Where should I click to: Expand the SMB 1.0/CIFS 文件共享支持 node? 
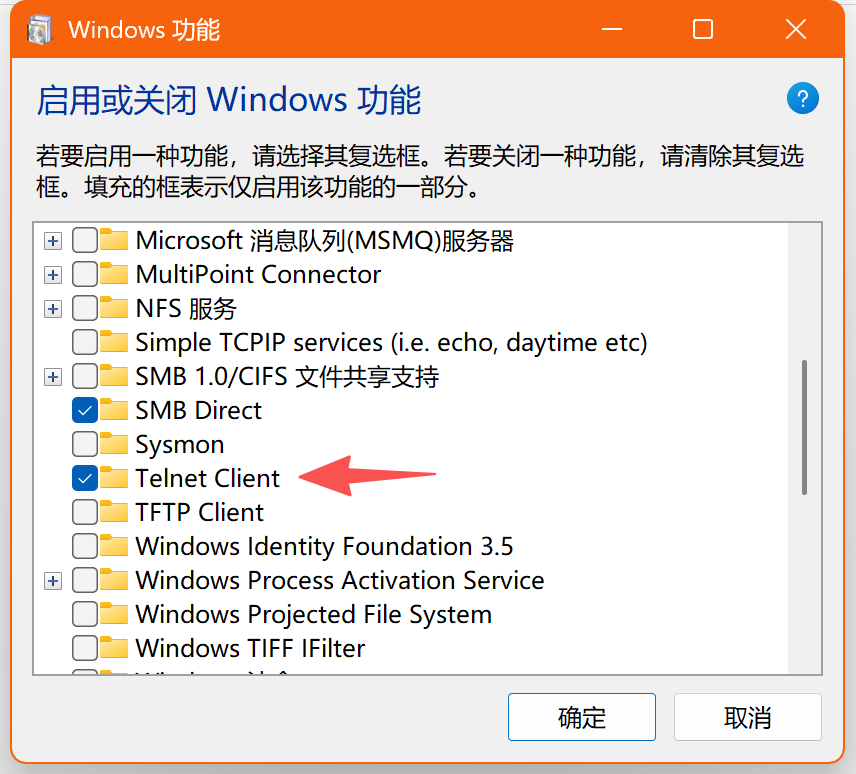pyautogui.click(x=53, y=376)
